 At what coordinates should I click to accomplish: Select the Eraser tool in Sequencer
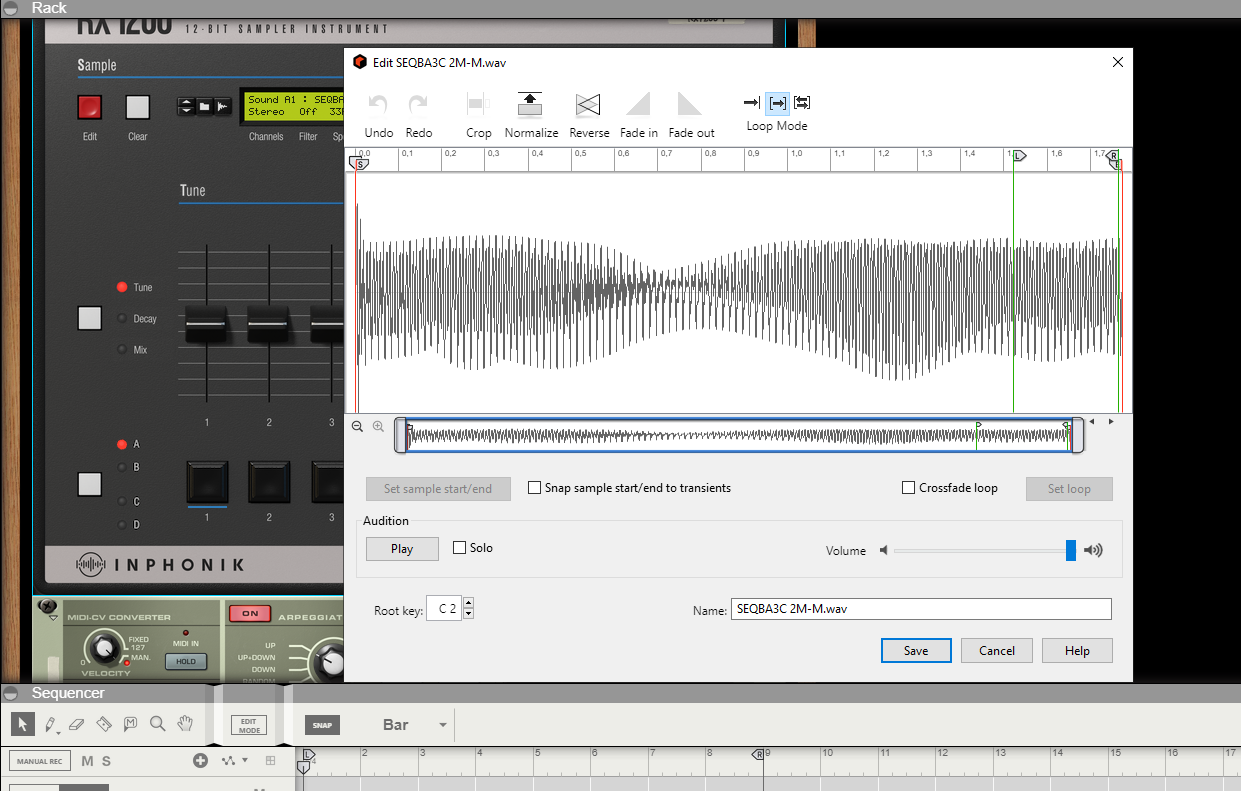point(77,724)
